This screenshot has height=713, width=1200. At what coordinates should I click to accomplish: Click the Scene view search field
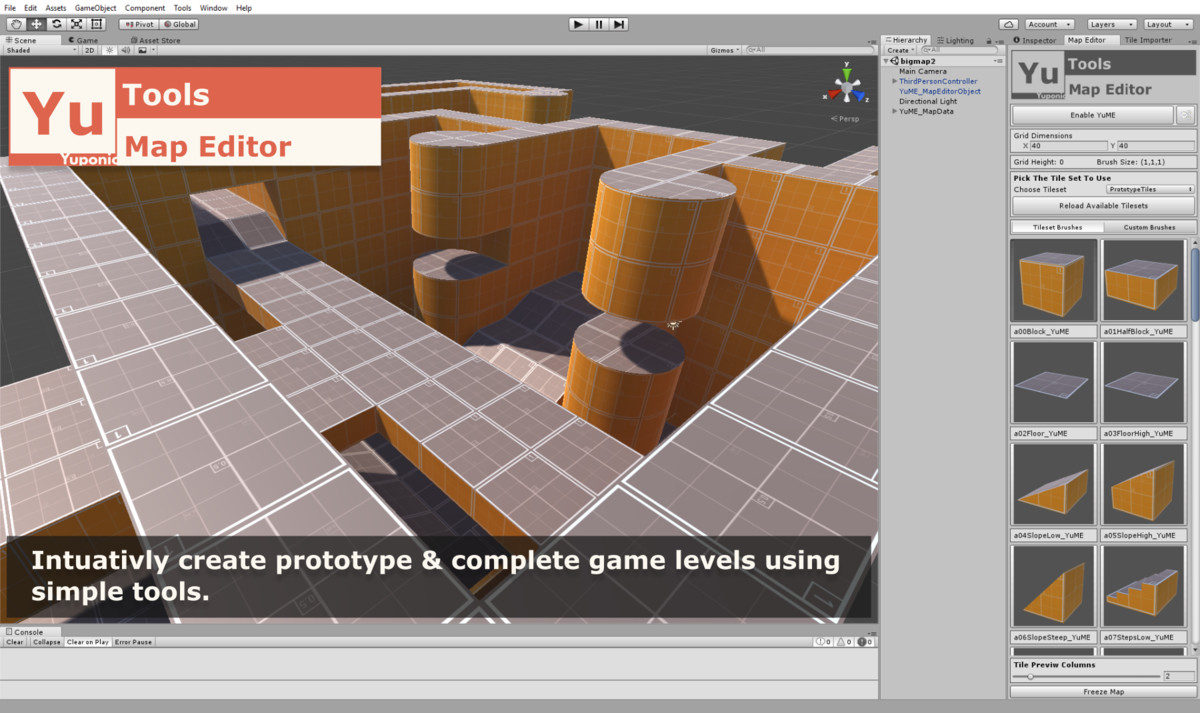point(810,50)
